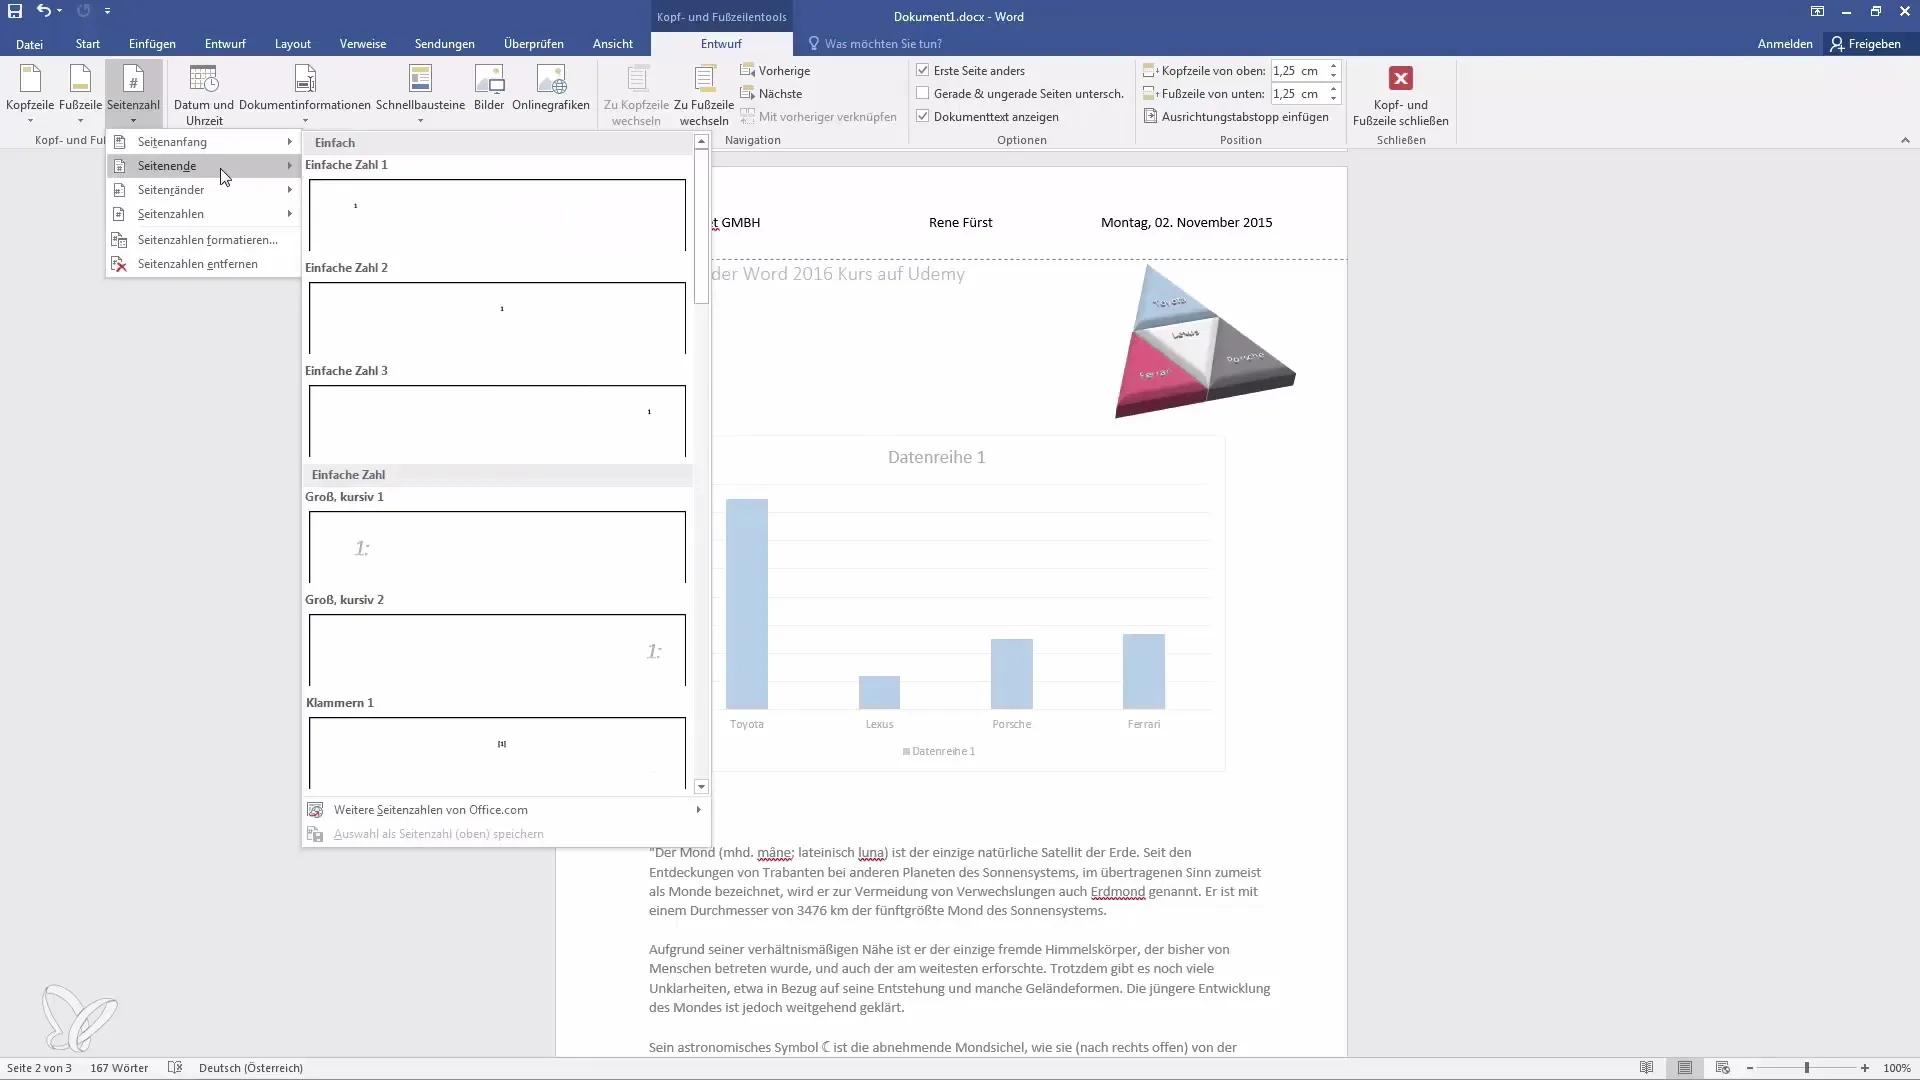The image size is (1920, 1080).
Task: Switch to read mode view icon
Action: (x=1646, y=1068)
